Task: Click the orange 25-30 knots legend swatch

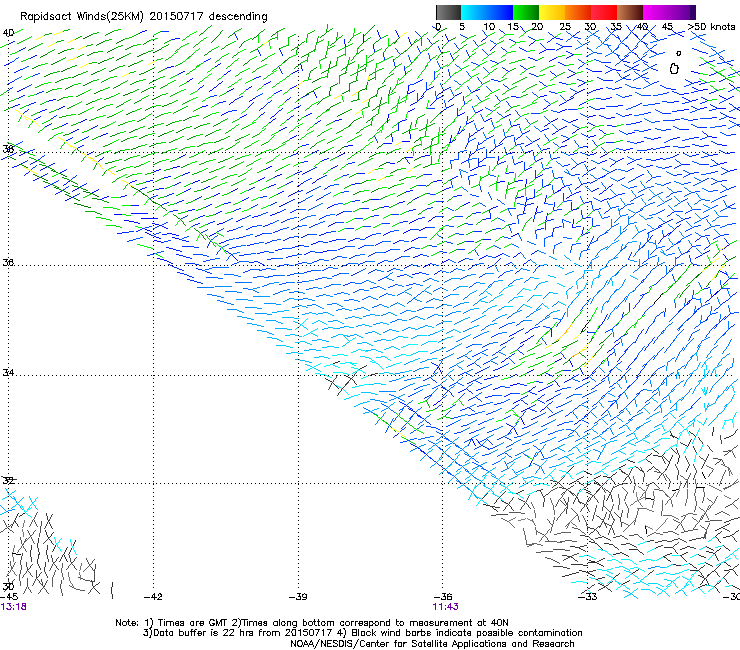Action: click(x=578, y=12)
